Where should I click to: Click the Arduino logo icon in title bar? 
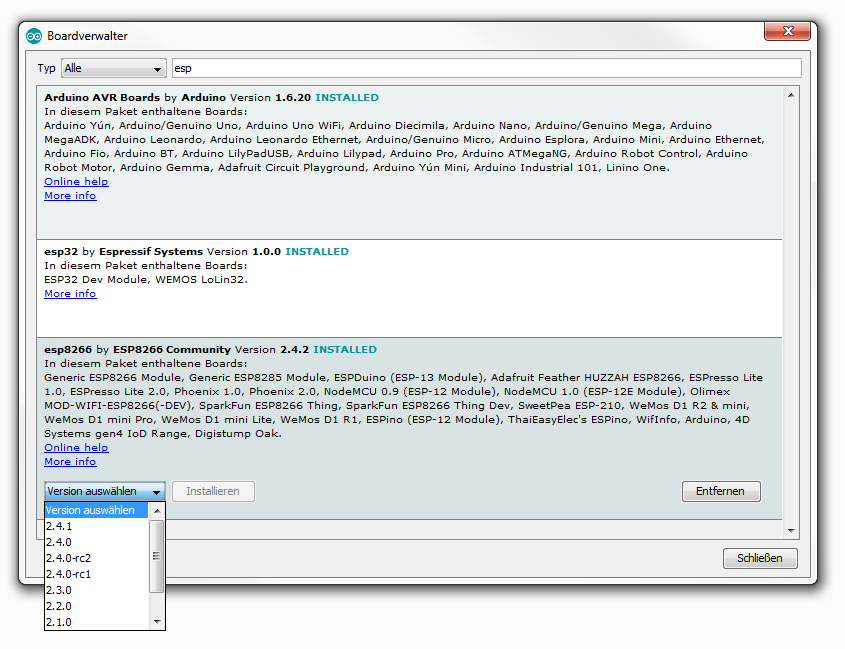(x=33, y=36)
